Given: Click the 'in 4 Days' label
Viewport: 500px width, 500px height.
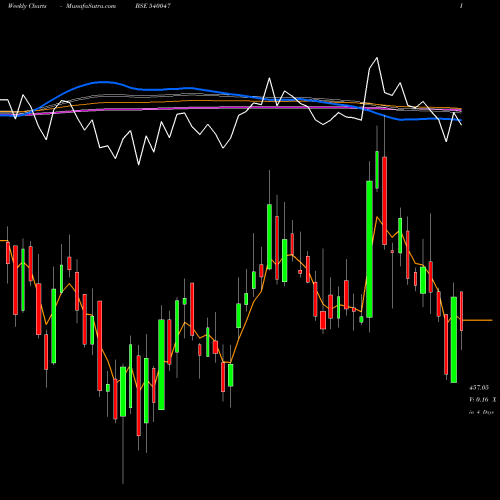Looking at the screenshot, I should click(481, 412).
